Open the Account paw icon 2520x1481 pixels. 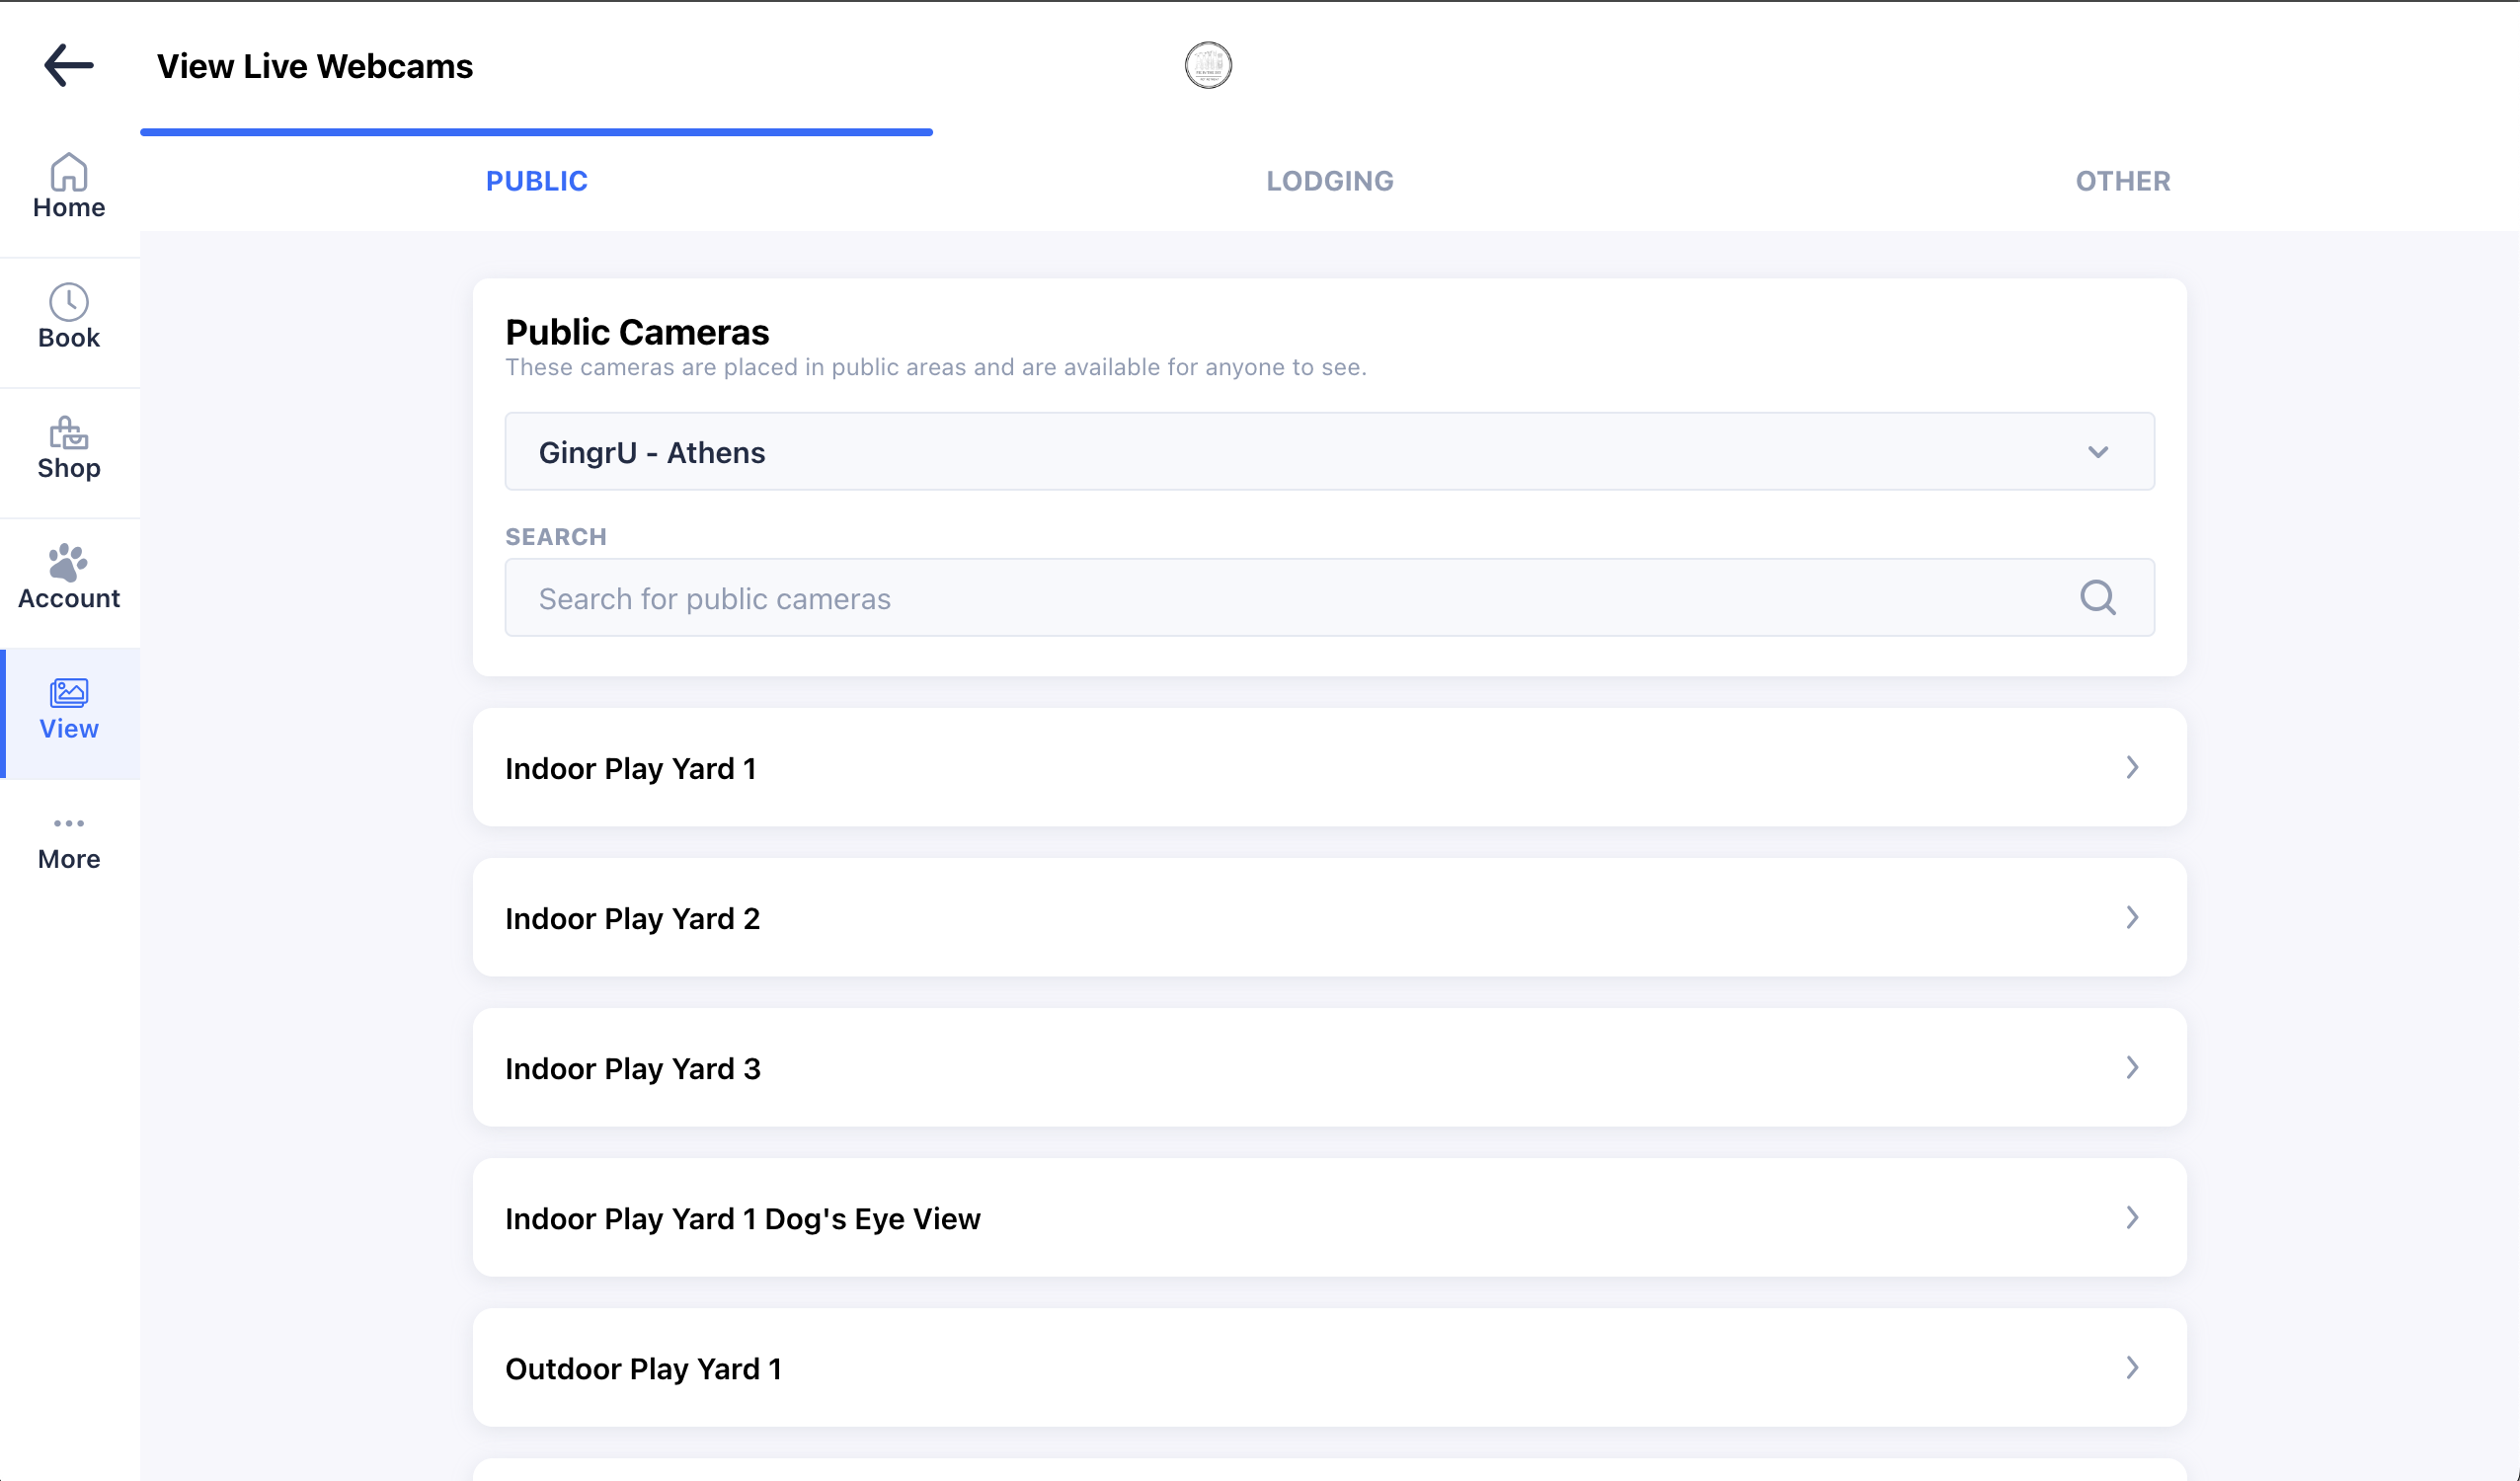(68, 563)
